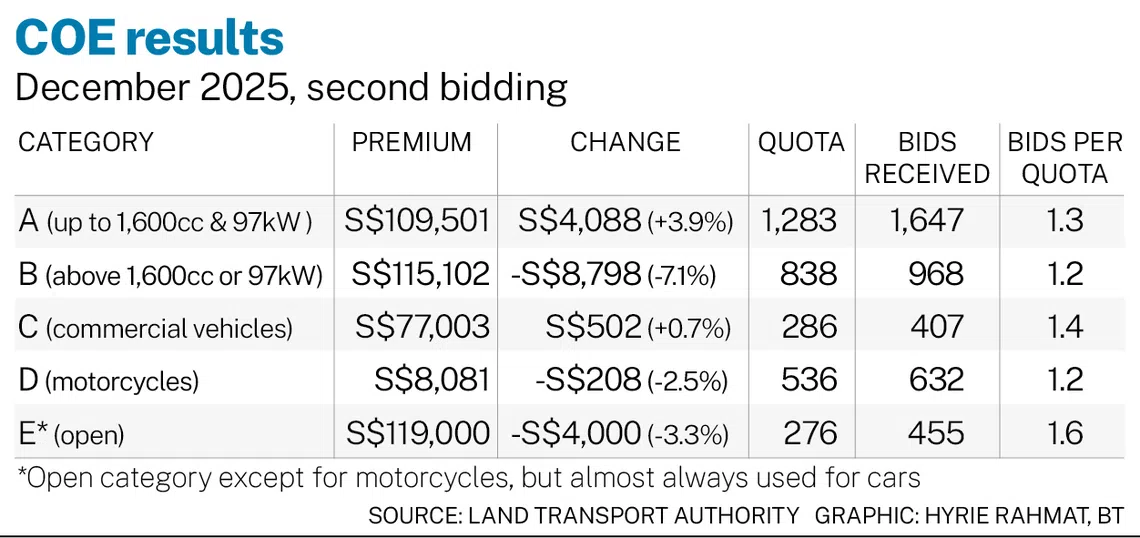This screenshot has height=538, width=1140.
Task: Click the S$119,000 premium value
Action: [418, 433]
